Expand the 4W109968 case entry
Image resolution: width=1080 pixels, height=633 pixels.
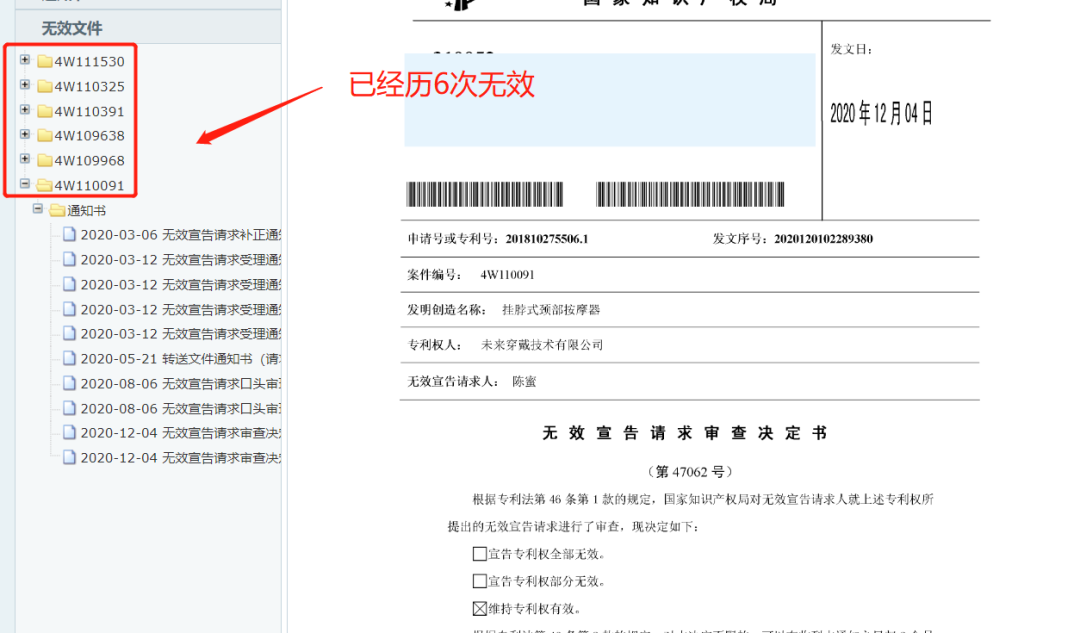(24, 160)
